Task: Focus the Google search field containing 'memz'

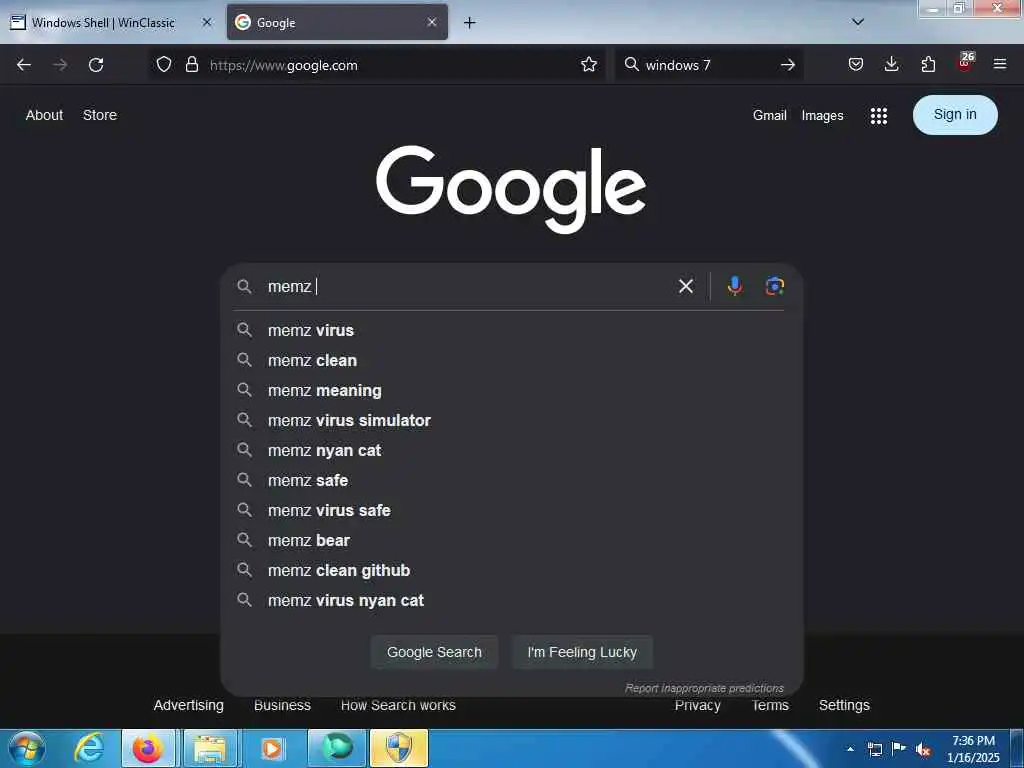Action: tap(467, 286)
